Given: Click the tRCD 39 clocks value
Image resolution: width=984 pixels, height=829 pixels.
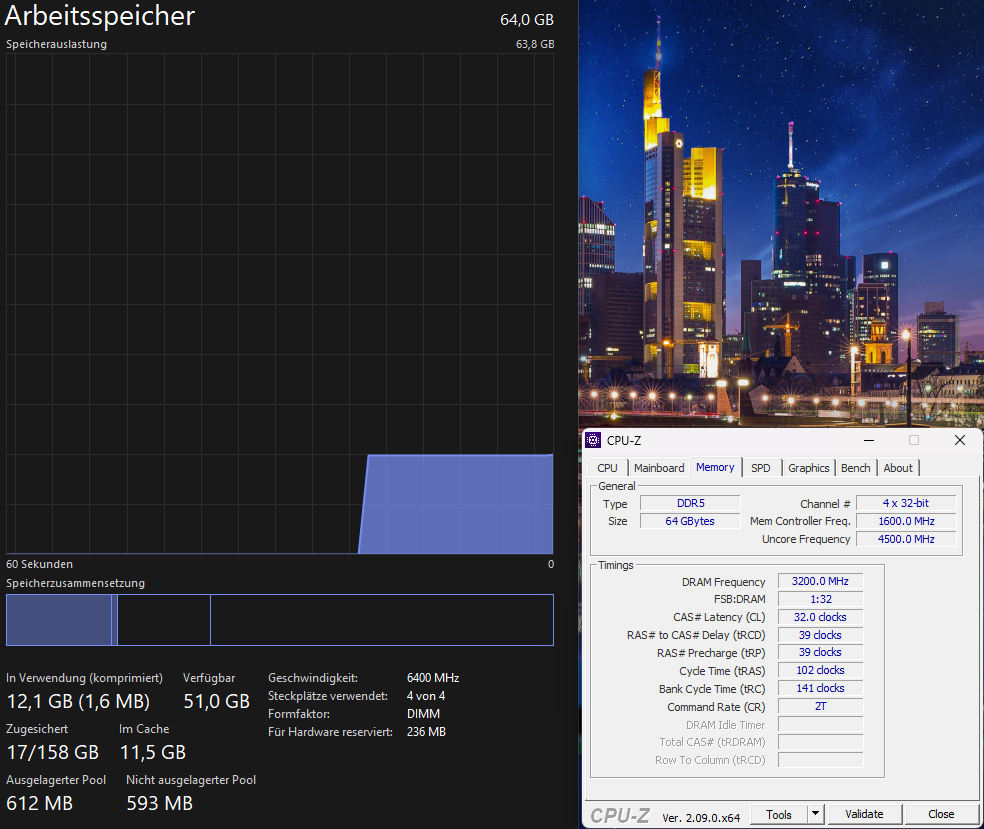Looking at the screenshot, I should (820, 635).
